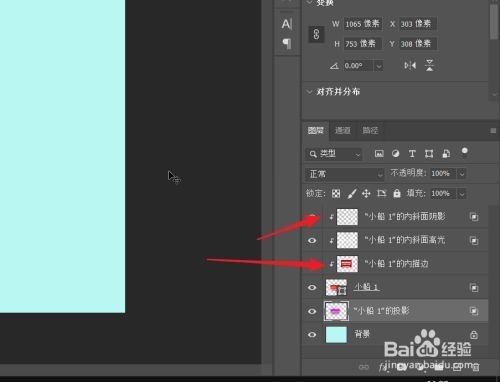500x382 pixels.
Task: Toggle visibility of the 内斜面高光 layer
Action: [312, 240]
